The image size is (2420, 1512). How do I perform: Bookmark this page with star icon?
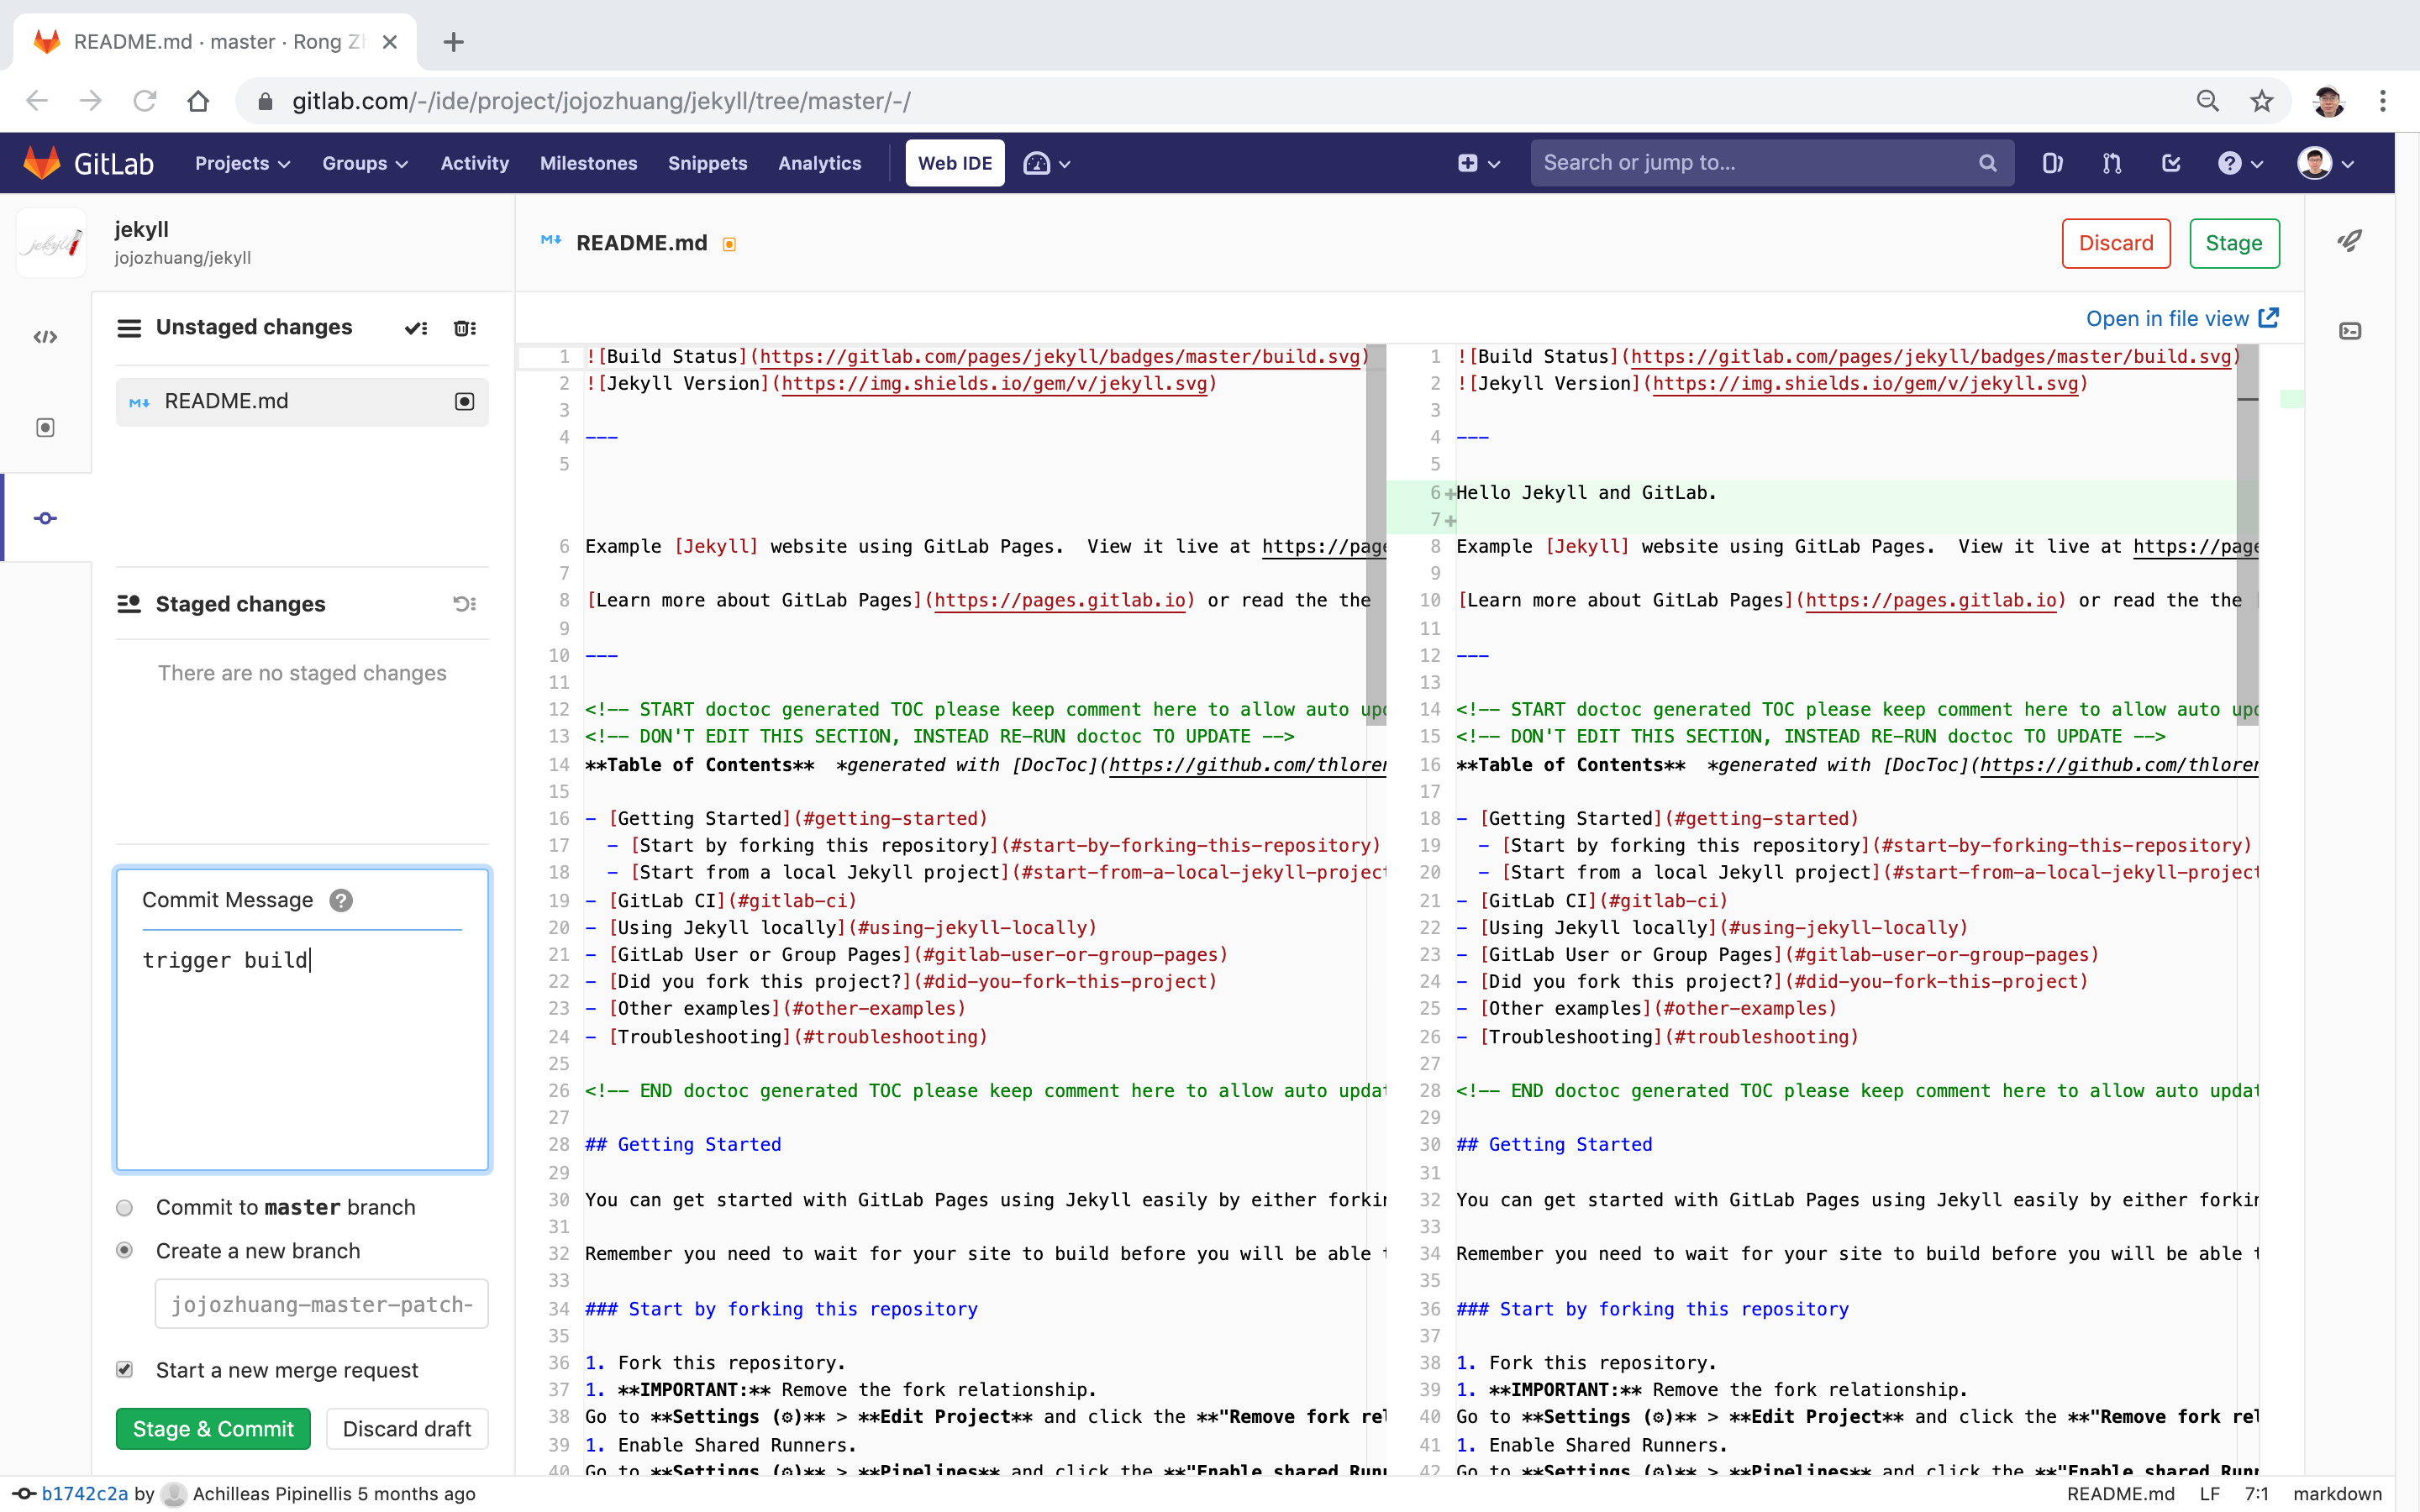(x=2262, y=101)
